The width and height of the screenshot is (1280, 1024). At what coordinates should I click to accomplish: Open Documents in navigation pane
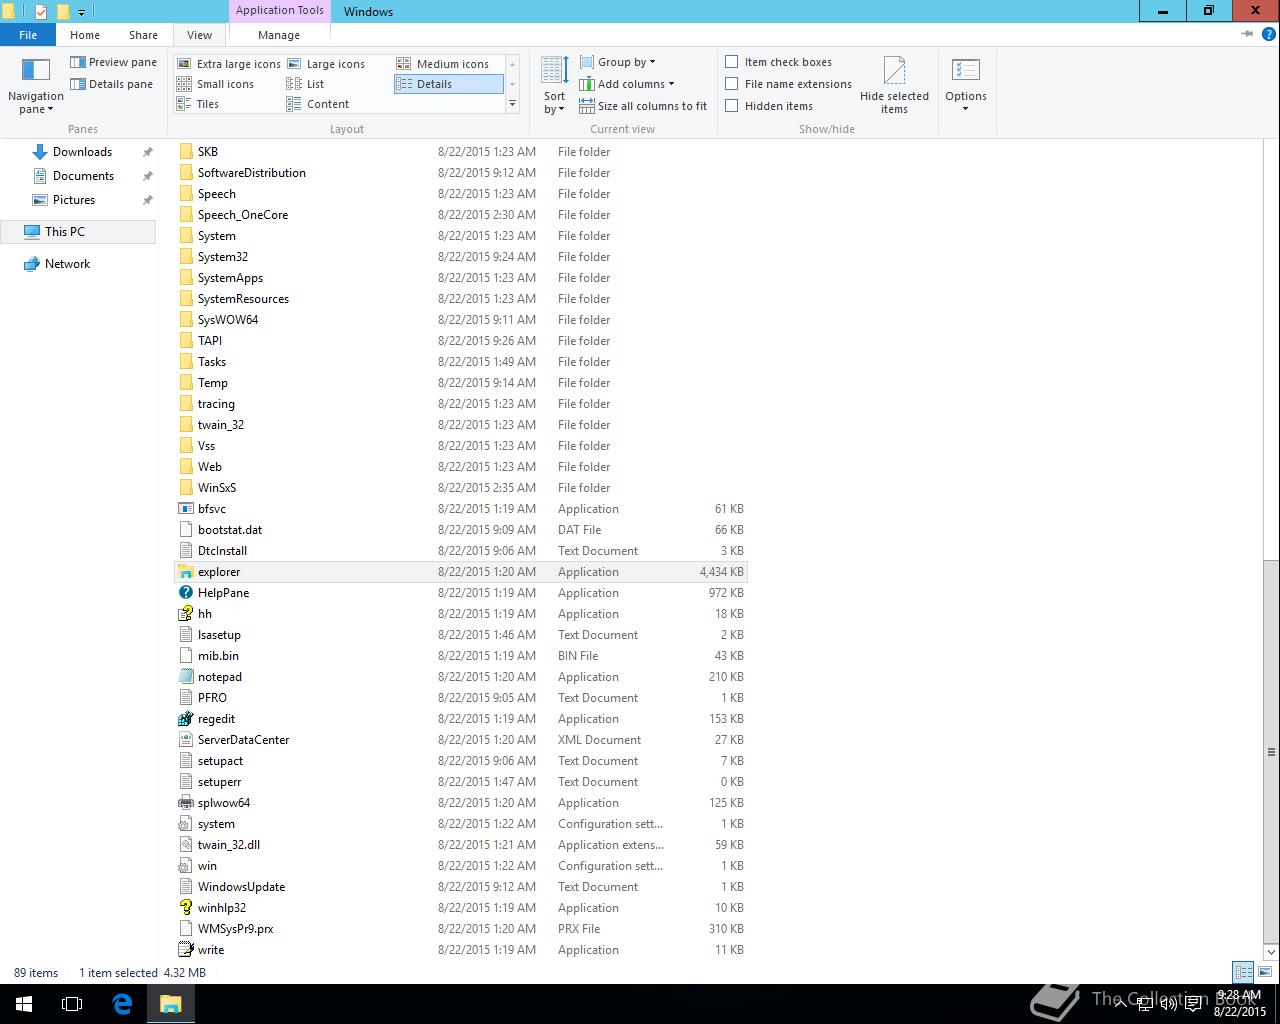point(83,176)
